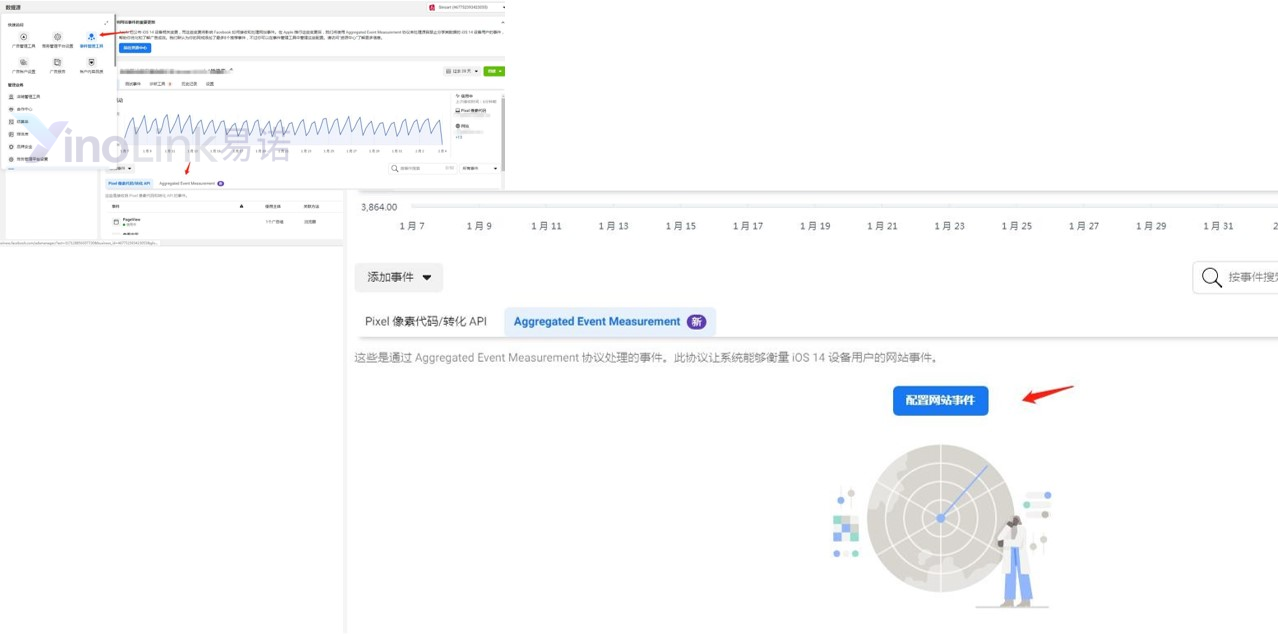Open 广告报告 shortcut icon in shortcuts grid
The height and width of the screenshot is (634, 1278).
[57, 62]
